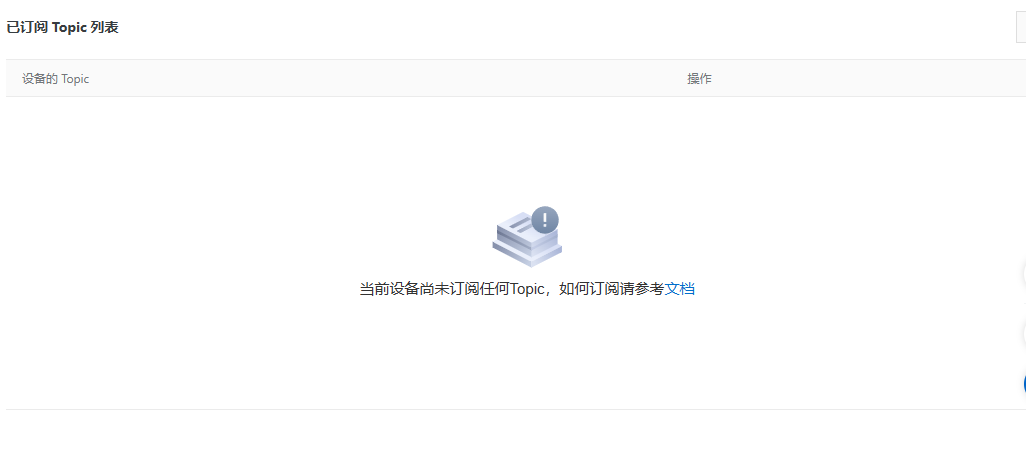Click the word Topic in the column header
The image size is (1026, 463).
75,79
